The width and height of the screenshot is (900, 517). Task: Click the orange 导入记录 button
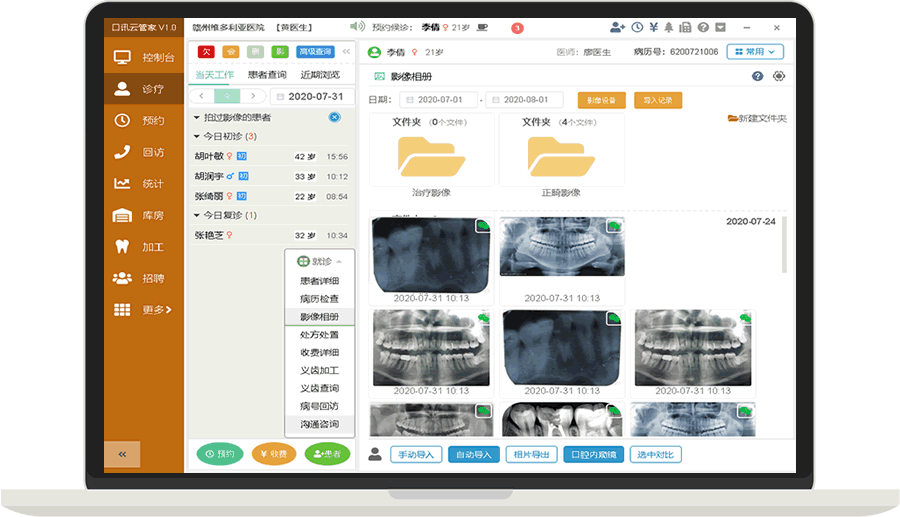click(658, 100)
